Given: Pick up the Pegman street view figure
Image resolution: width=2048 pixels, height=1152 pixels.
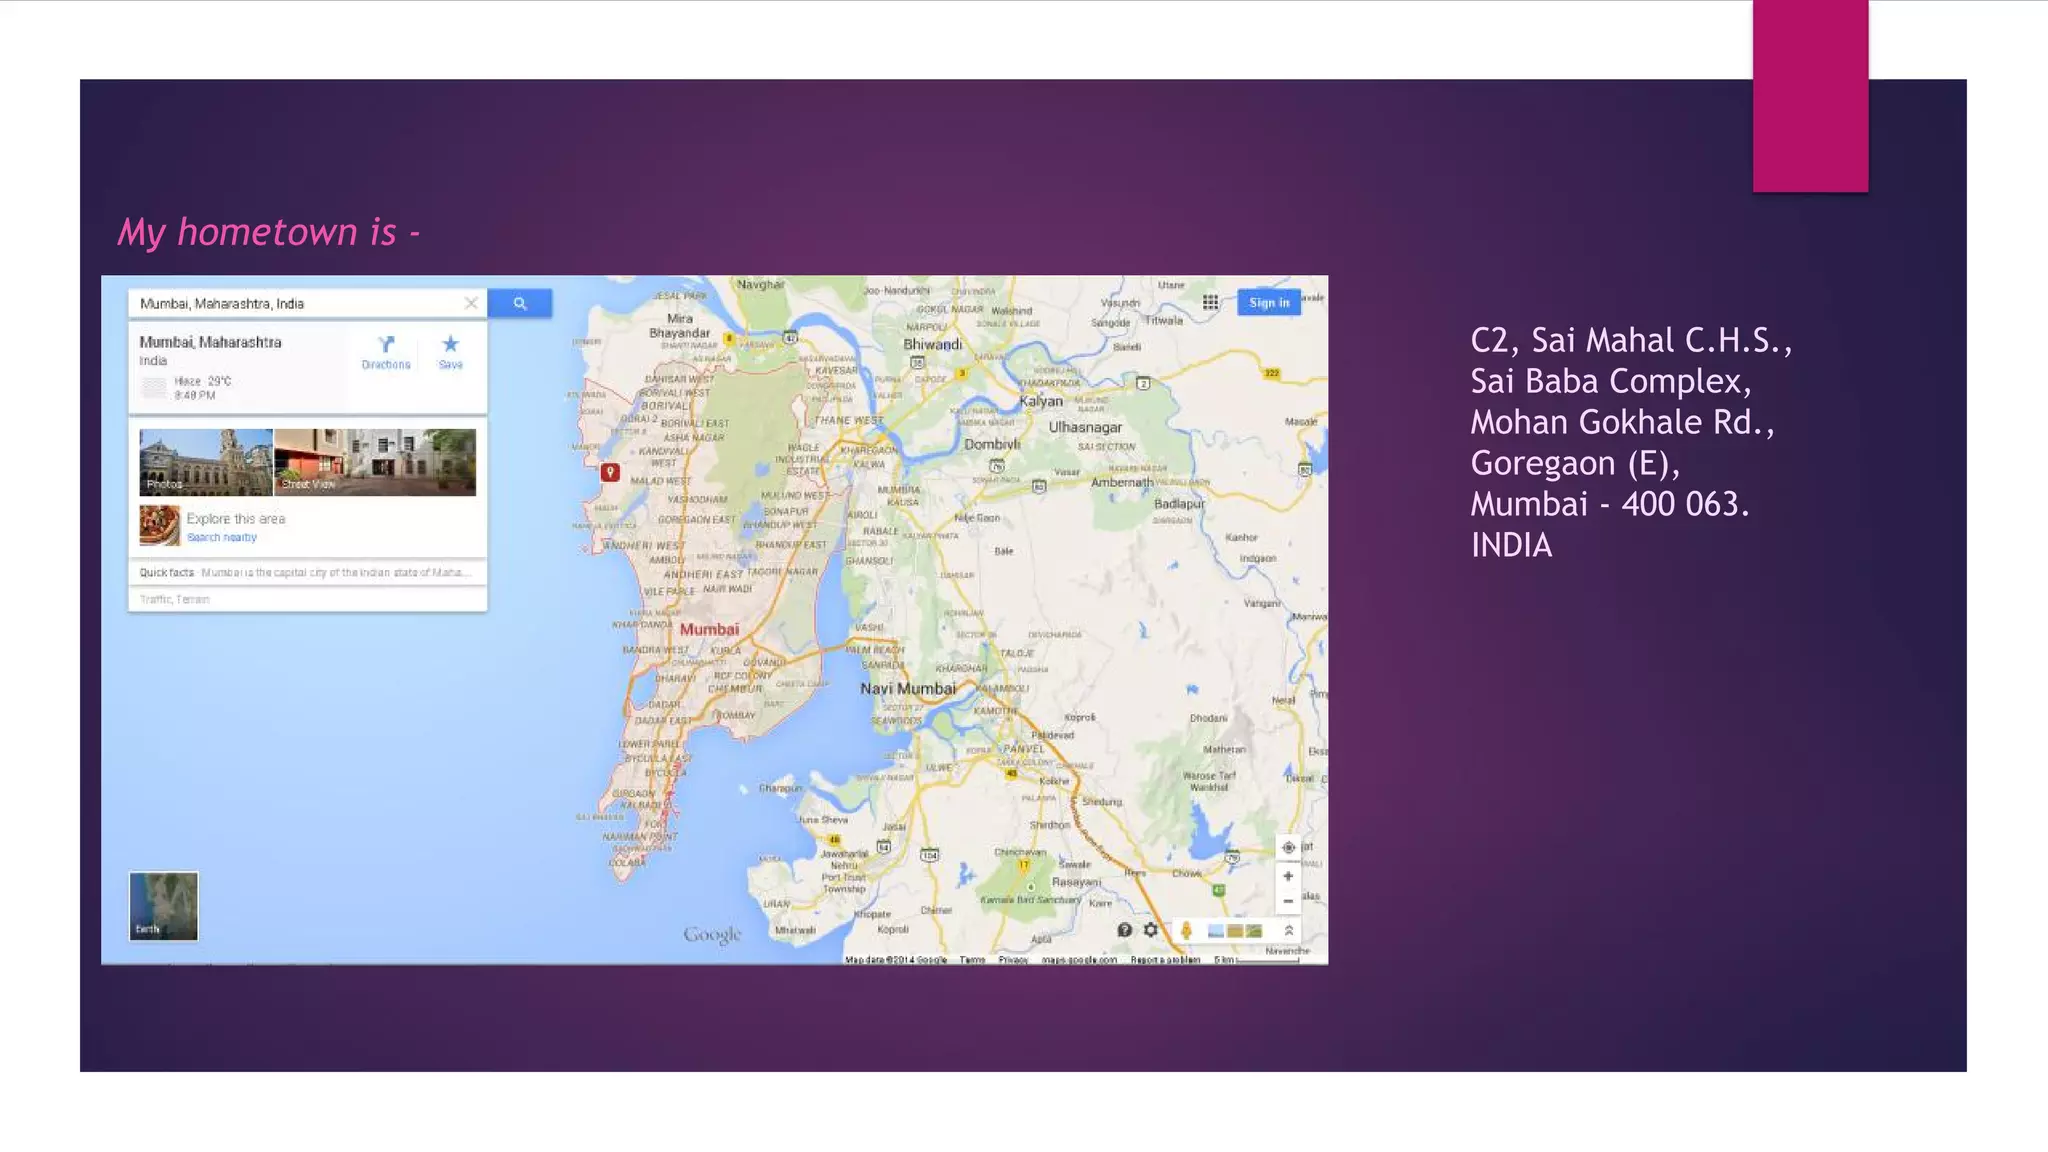Looking at the screenshot, I should tap(1186, 930).
